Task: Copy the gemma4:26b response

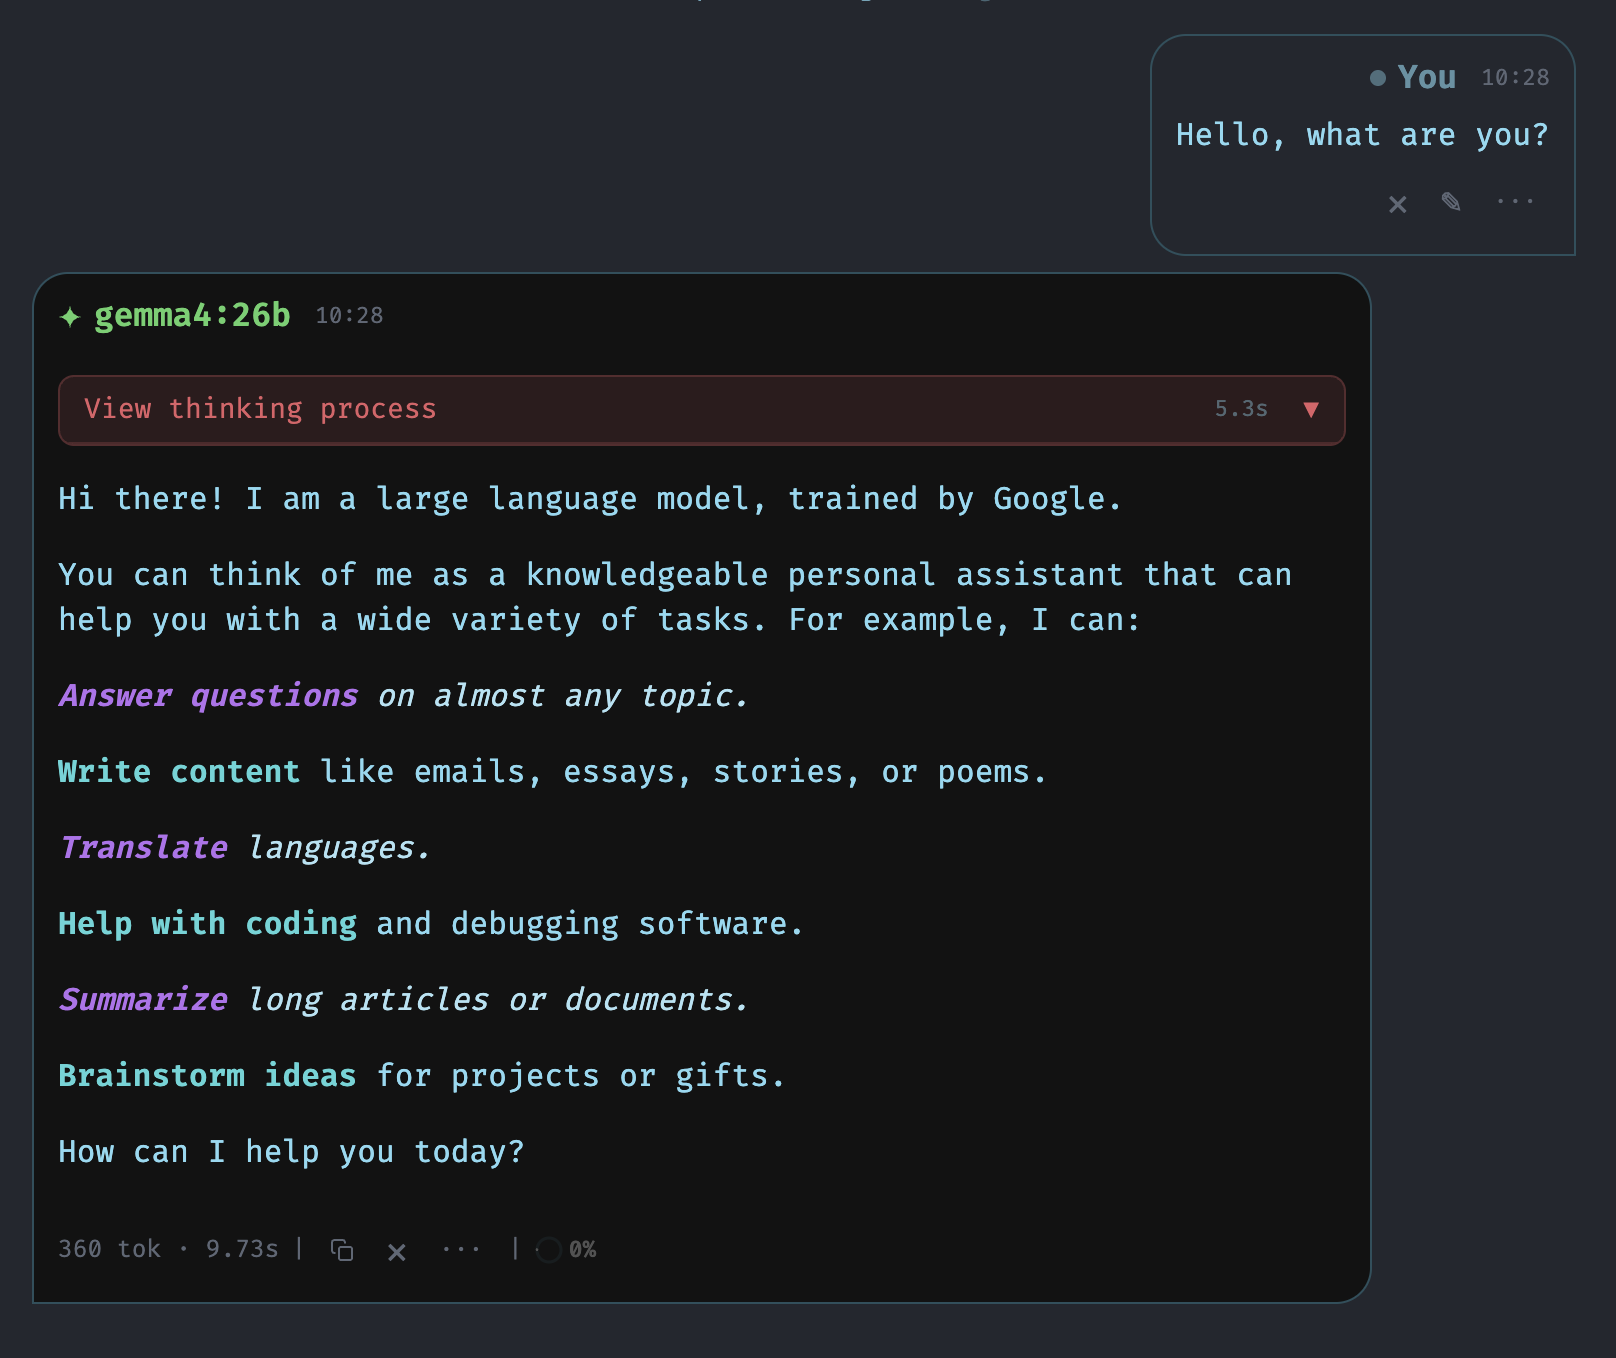Action: (342, 1250)
